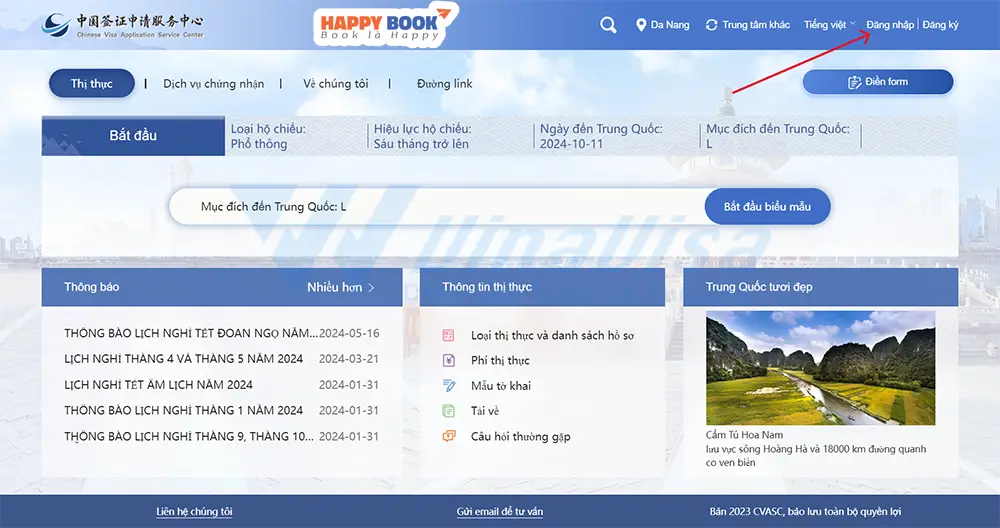Click the location pin icon beside Da Nang
The width and height of the screenshot is (1000, 528).
(641, 25)
